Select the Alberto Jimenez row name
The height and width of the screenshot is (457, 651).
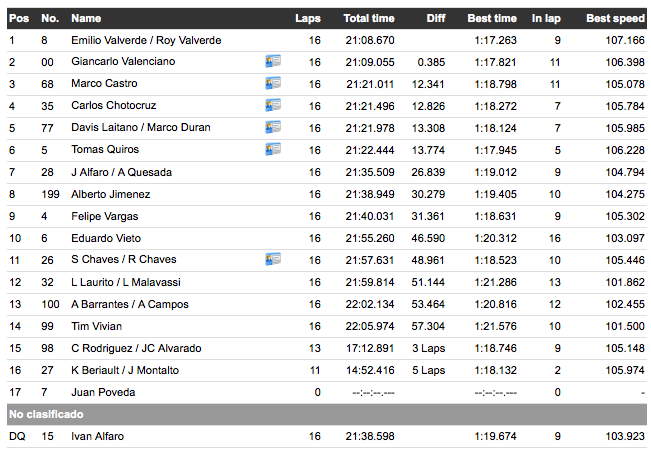point(110,194)
